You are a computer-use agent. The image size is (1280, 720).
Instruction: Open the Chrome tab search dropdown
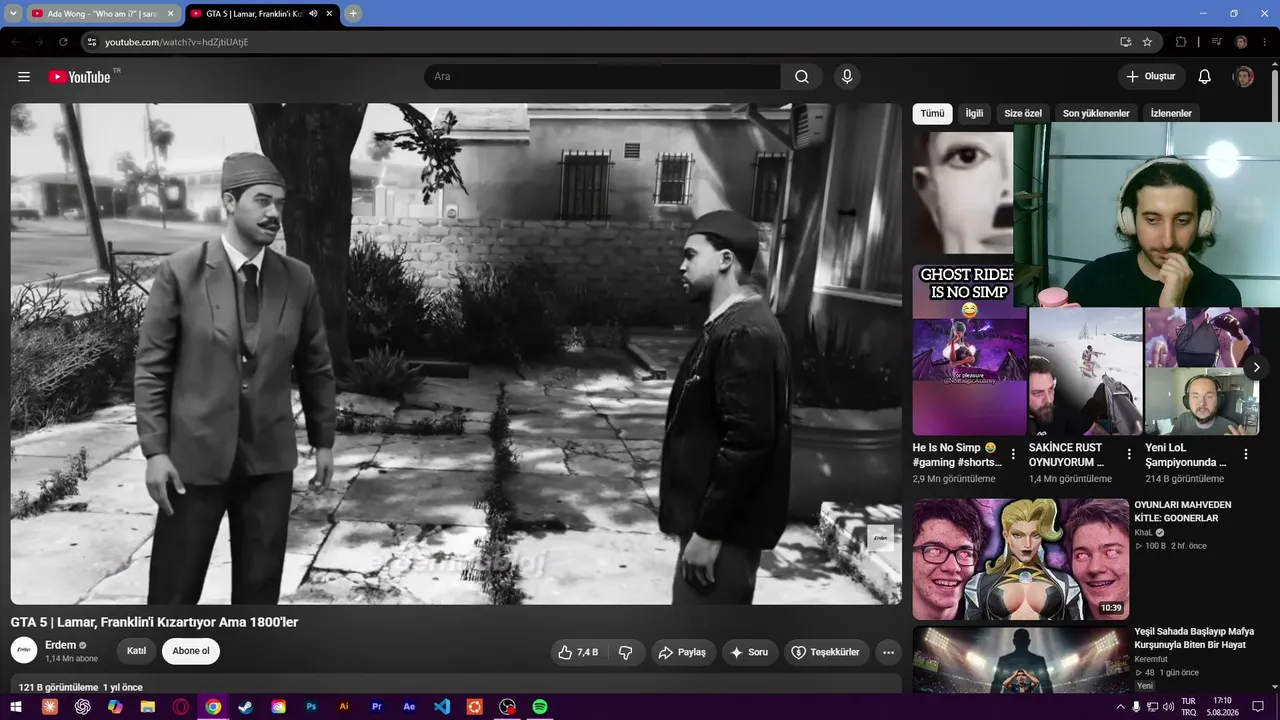point(14,14)
